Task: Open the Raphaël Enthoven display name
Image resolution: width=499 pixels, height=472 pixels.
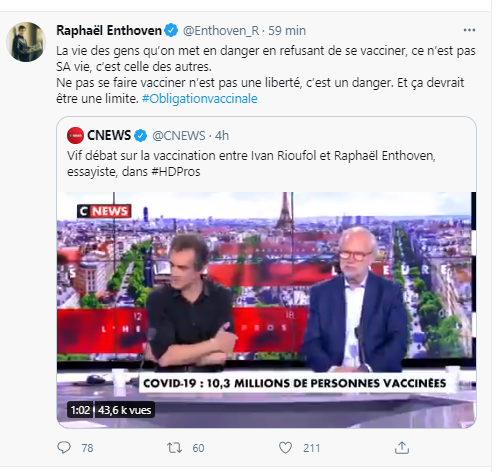Action: pyautogui.click(x=109, y=31)
